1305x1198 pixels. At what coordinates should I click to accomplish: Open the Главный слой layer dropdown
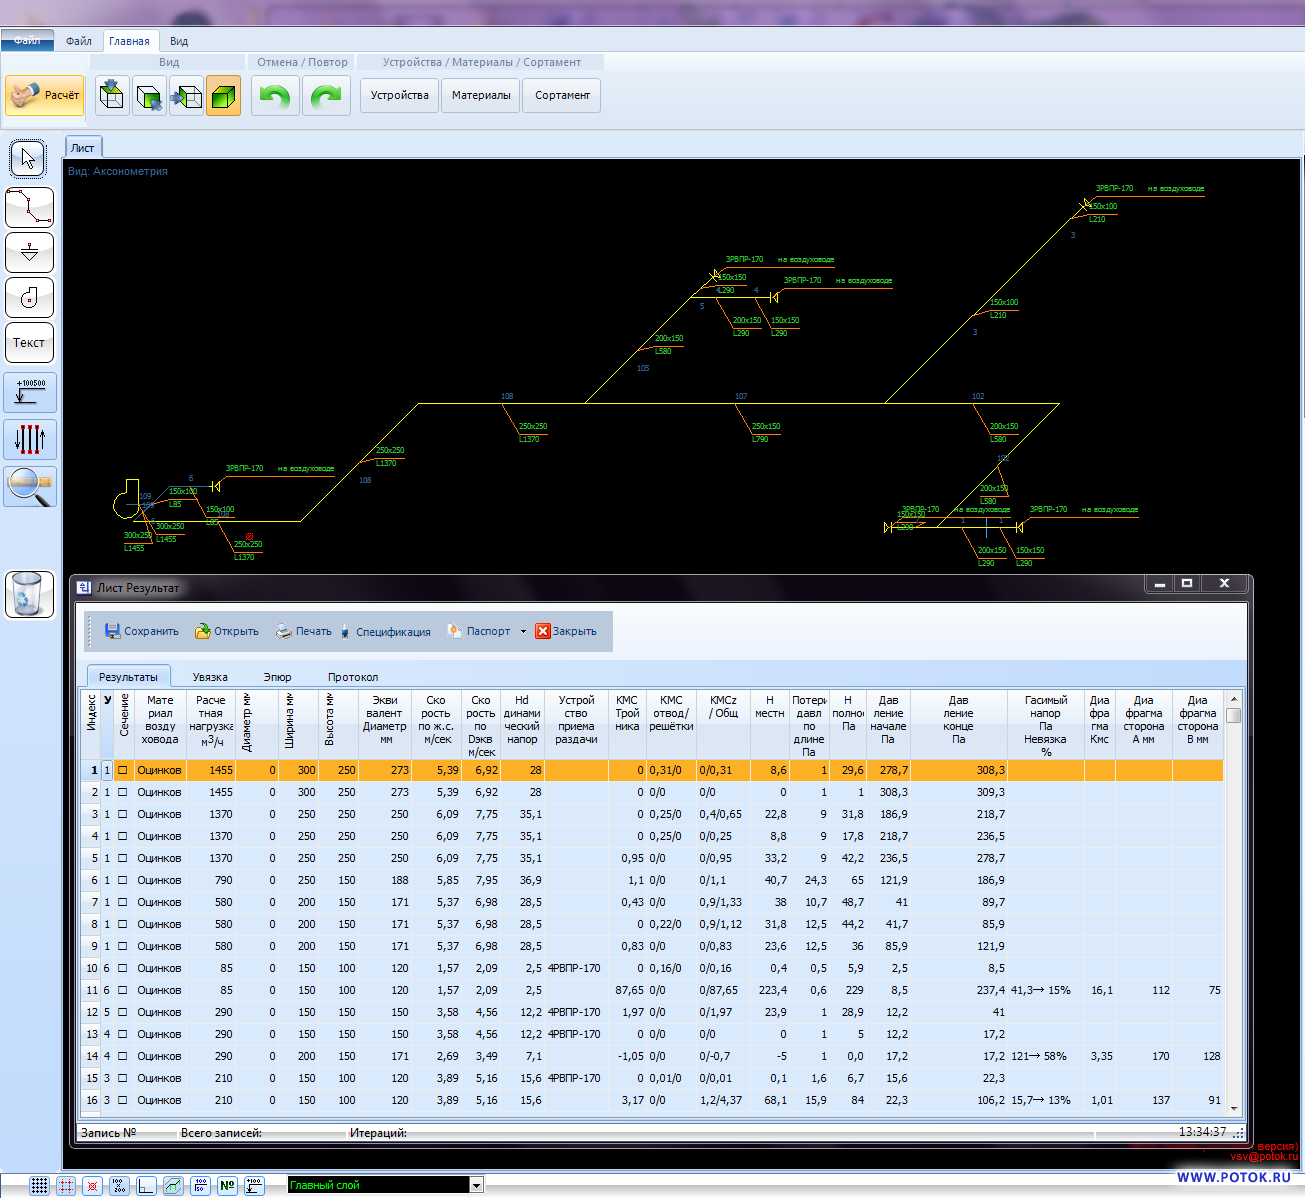pyautogui.click(x=476, y=1185)
